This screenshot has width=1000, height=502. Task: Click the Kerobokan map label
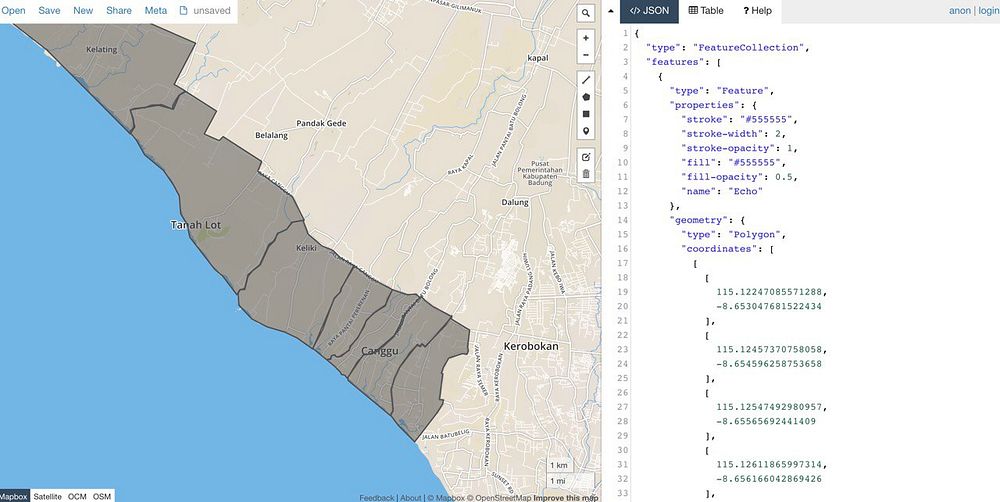531,346
